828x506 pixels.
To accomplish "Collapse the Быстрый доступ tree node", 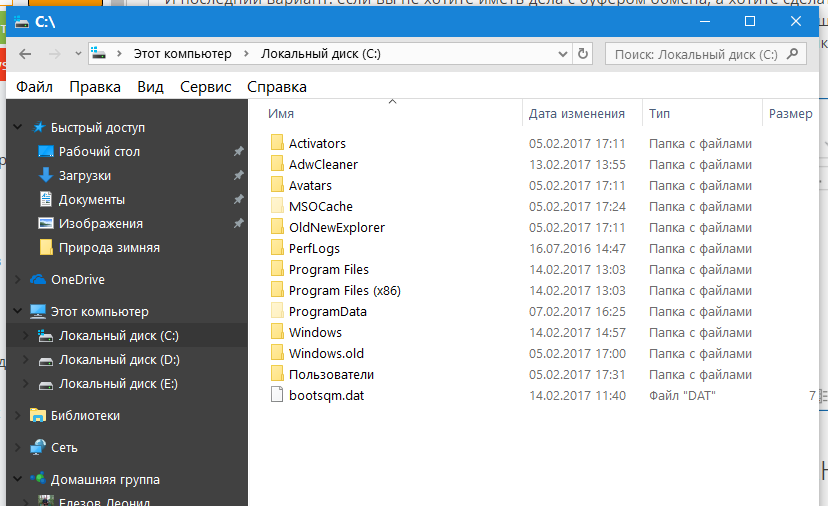I will [x=18, y=127].
